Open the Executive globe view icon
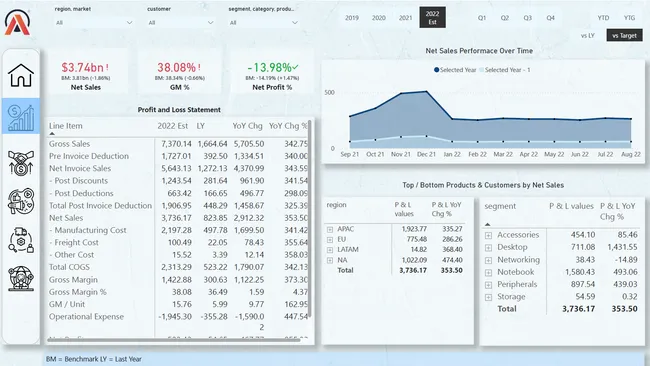 tap(21, 278)
